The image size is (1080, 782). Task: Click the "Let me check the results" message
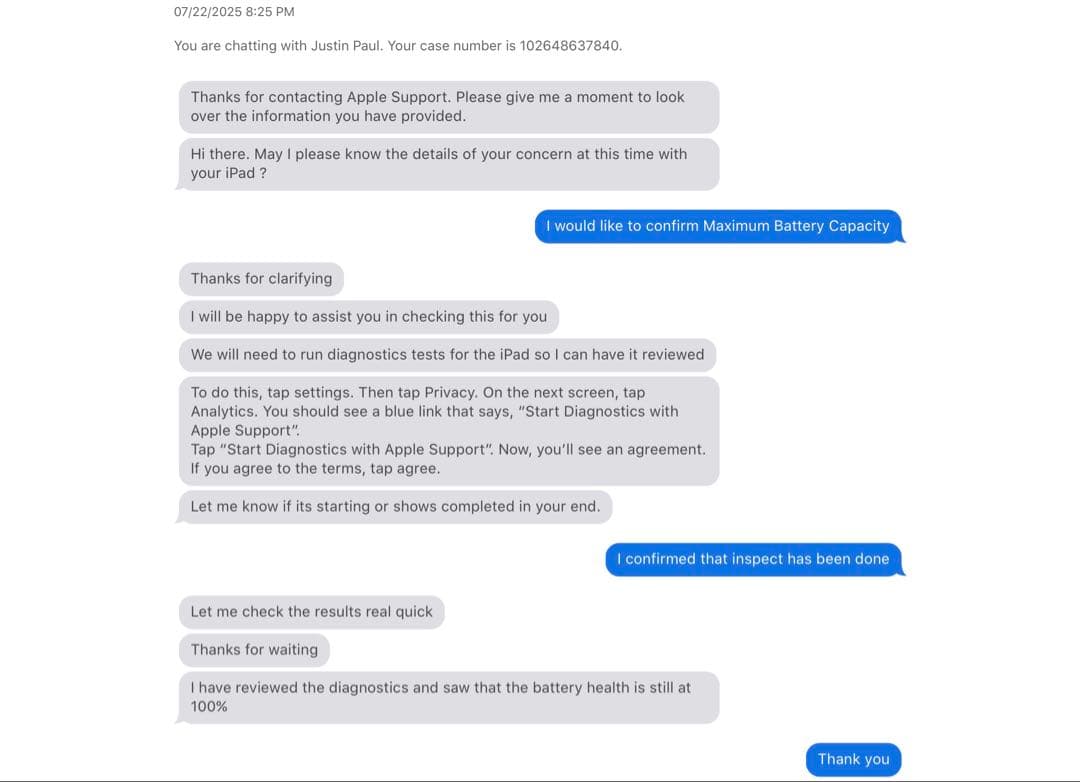pos(311,612)
